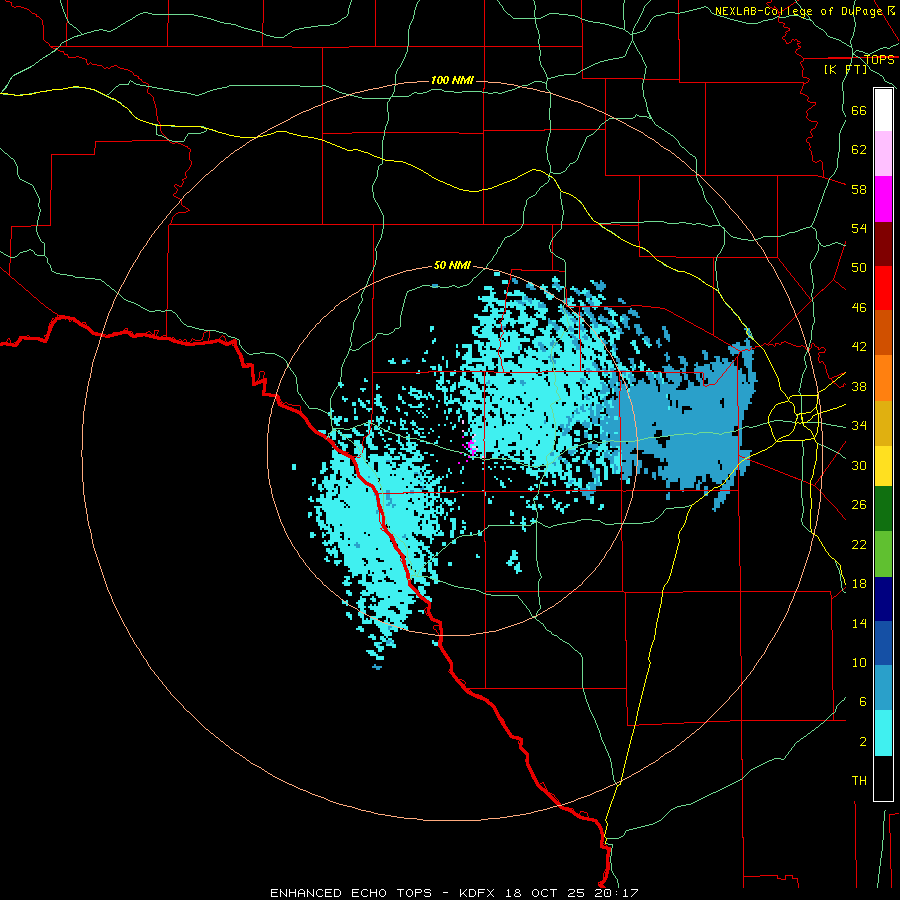
Task: Click the legend value 58
Action: click(x=859, y=189)
